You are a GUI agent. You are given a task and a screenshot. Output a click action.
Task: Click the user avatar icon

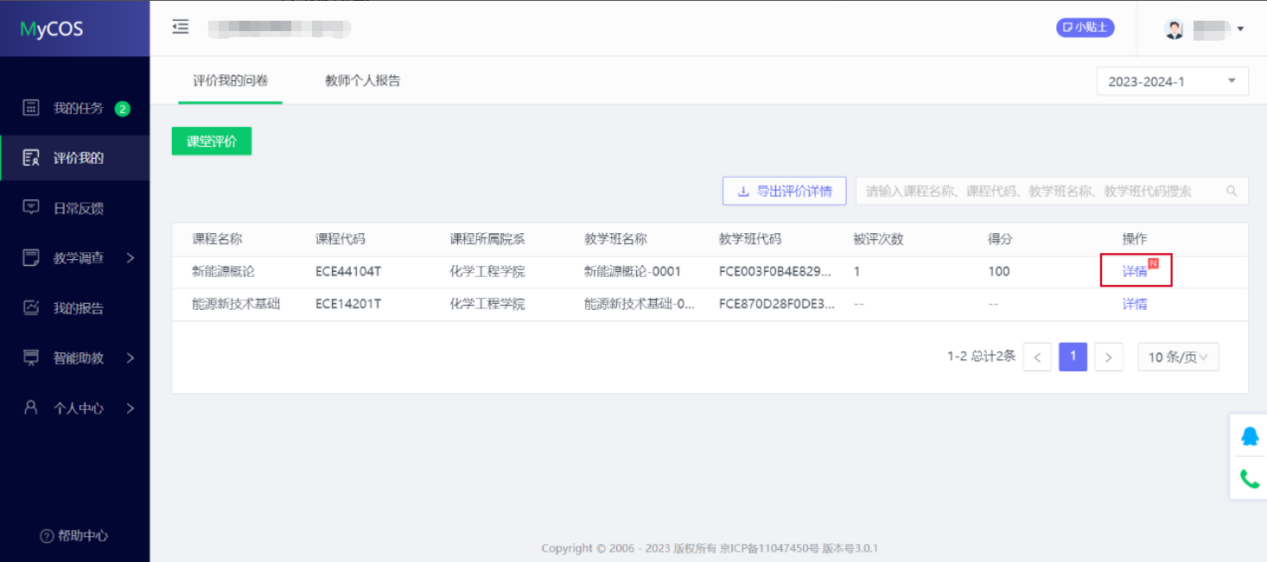pyautogui.click(x=1174, y=29)
